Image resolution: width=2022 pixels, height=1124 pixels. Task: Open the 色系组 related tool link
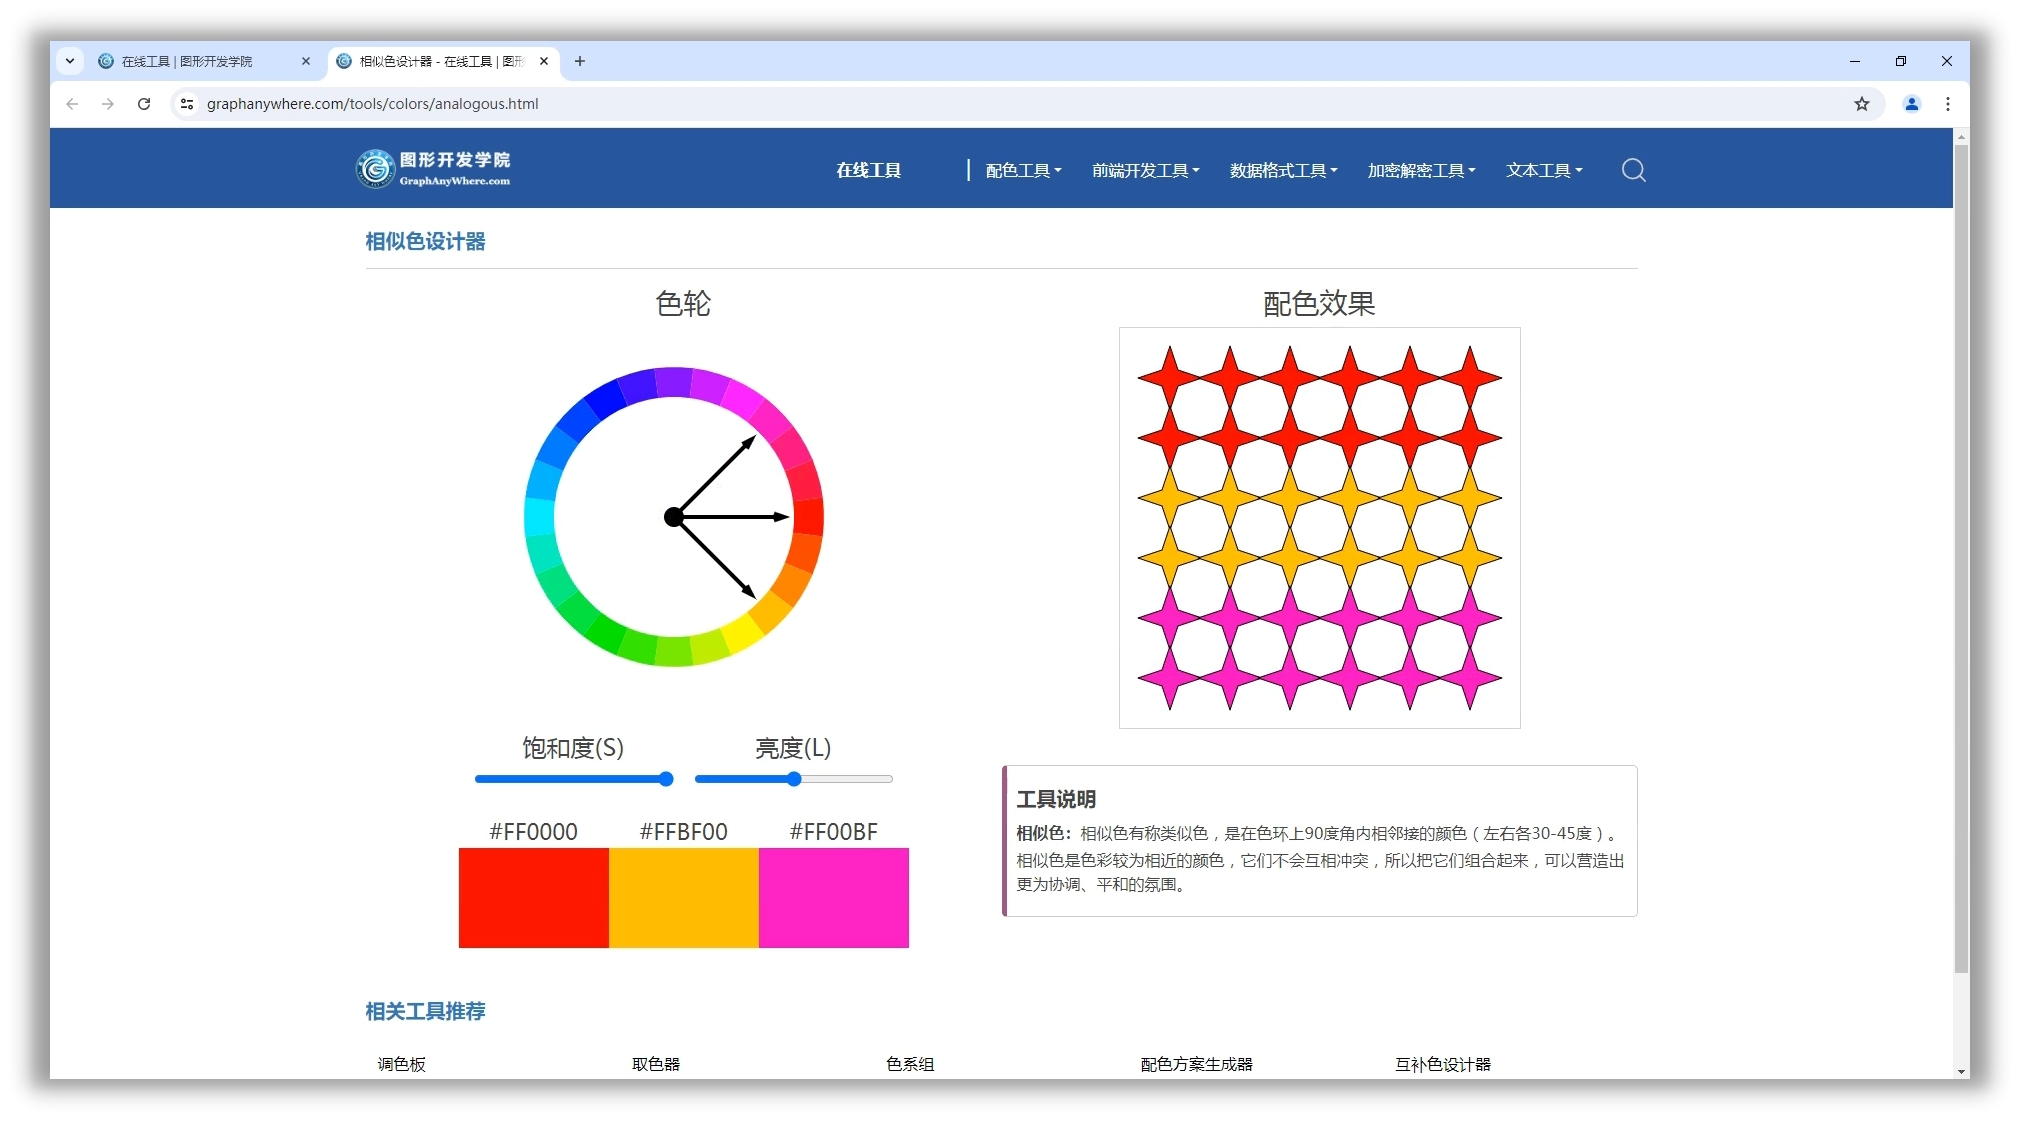(x=910, y=1064)
